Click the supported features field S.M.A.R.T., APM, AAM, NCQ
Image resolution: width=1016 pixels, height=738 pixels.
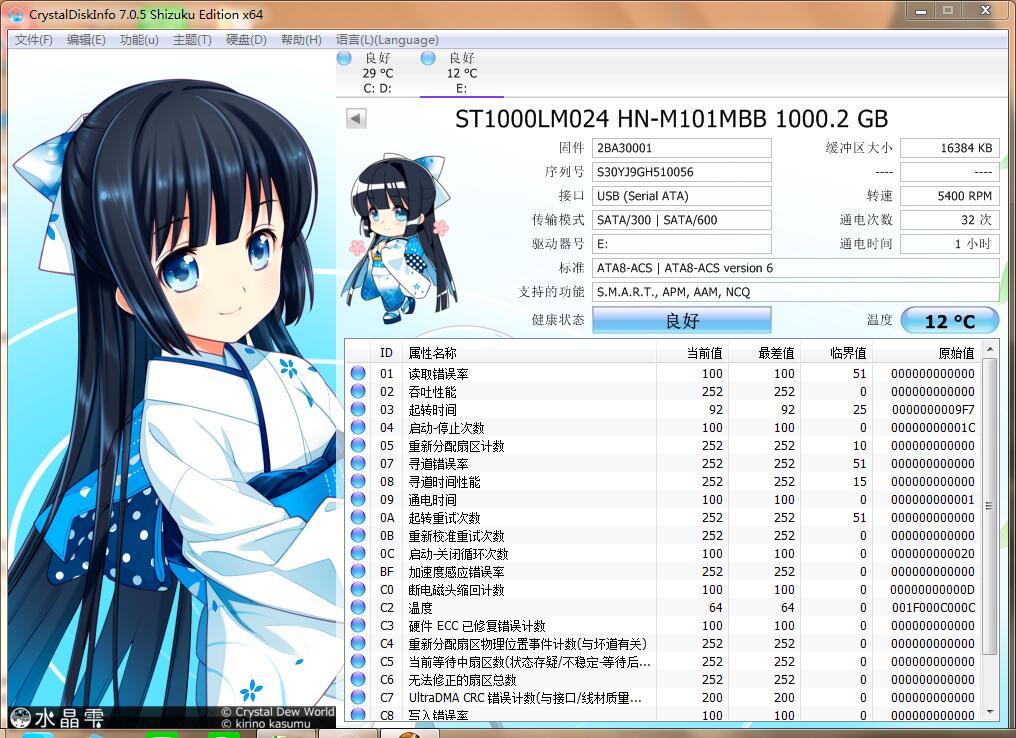[796, 292]
